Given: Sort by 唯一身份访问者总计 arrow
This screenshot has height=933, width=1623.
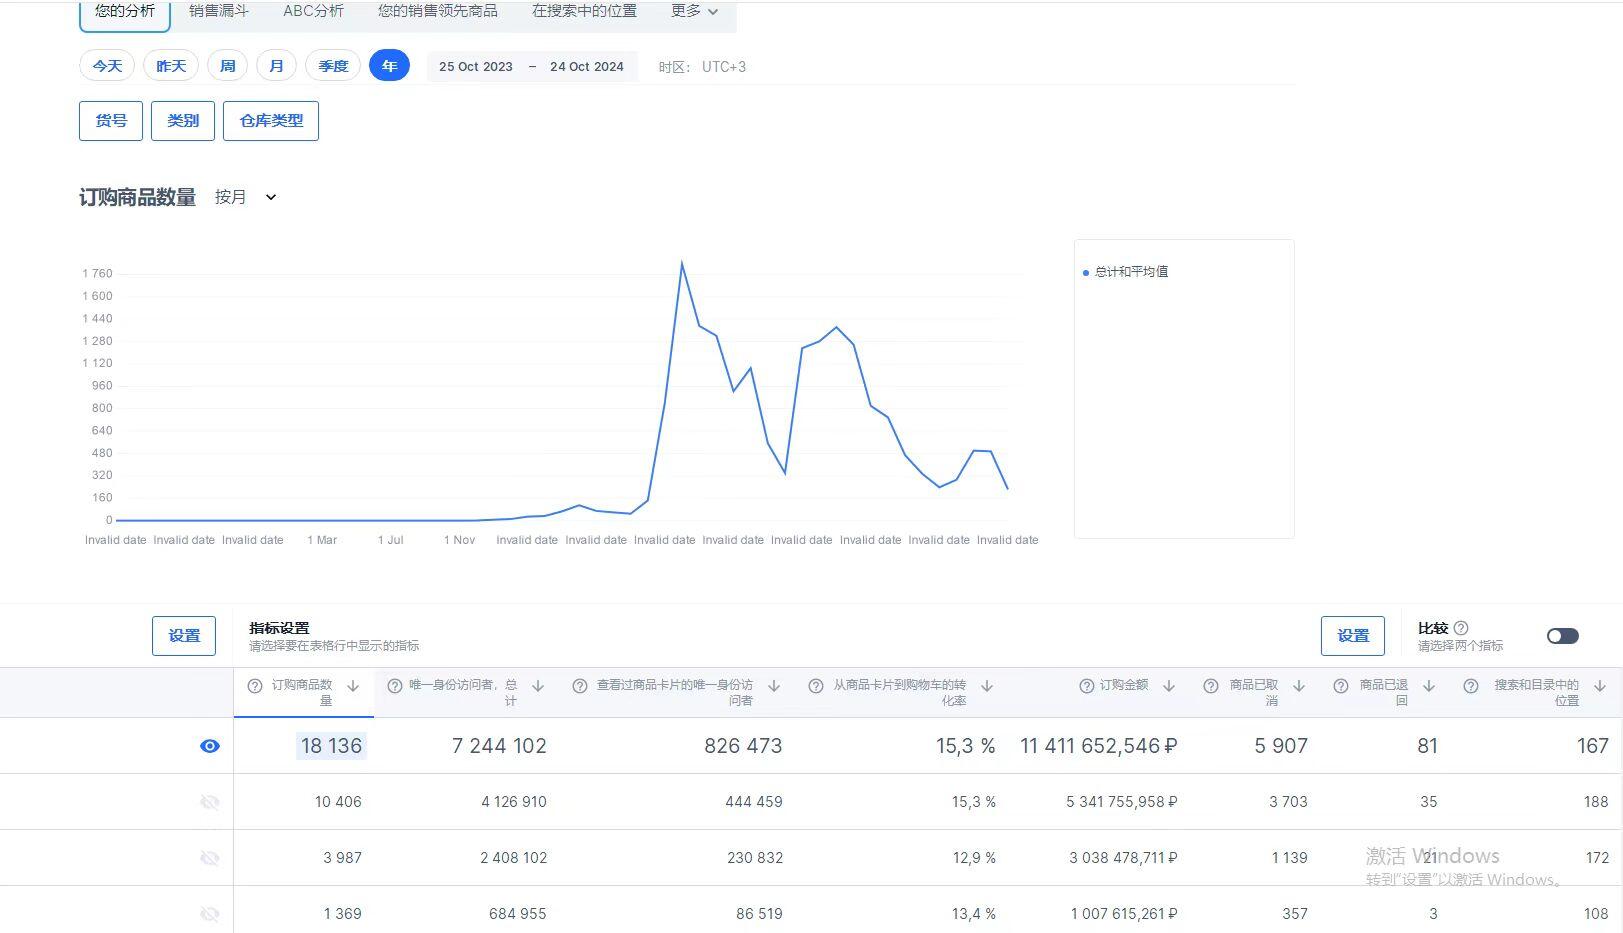Looking at the screenshot, I should tap(538, 686).
